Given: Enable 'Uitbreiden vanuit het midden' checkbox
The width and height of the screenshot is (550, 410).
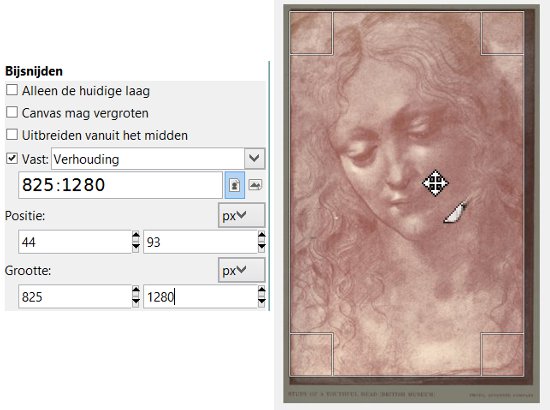Looking at the screenshot, I should pyautogui.click(x=12, y=134).
